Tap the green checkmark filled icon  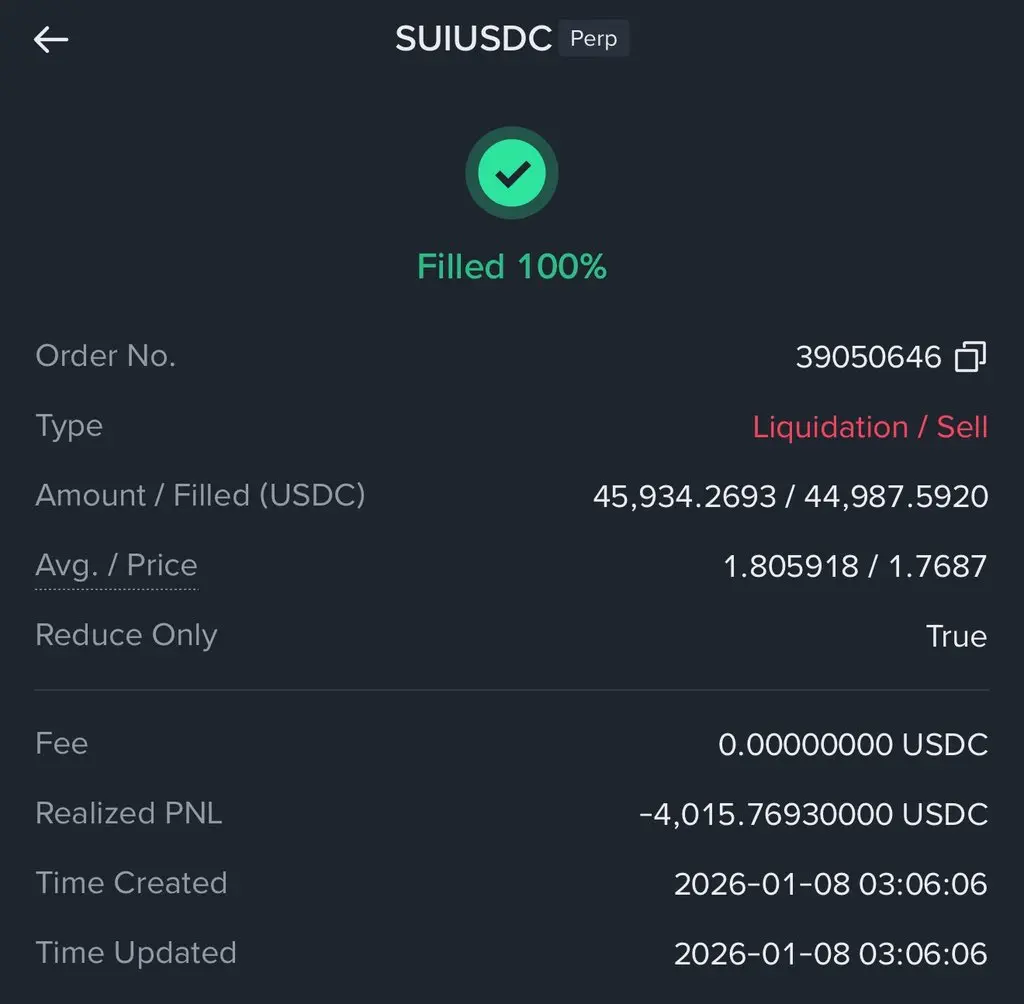coord(512,173)
